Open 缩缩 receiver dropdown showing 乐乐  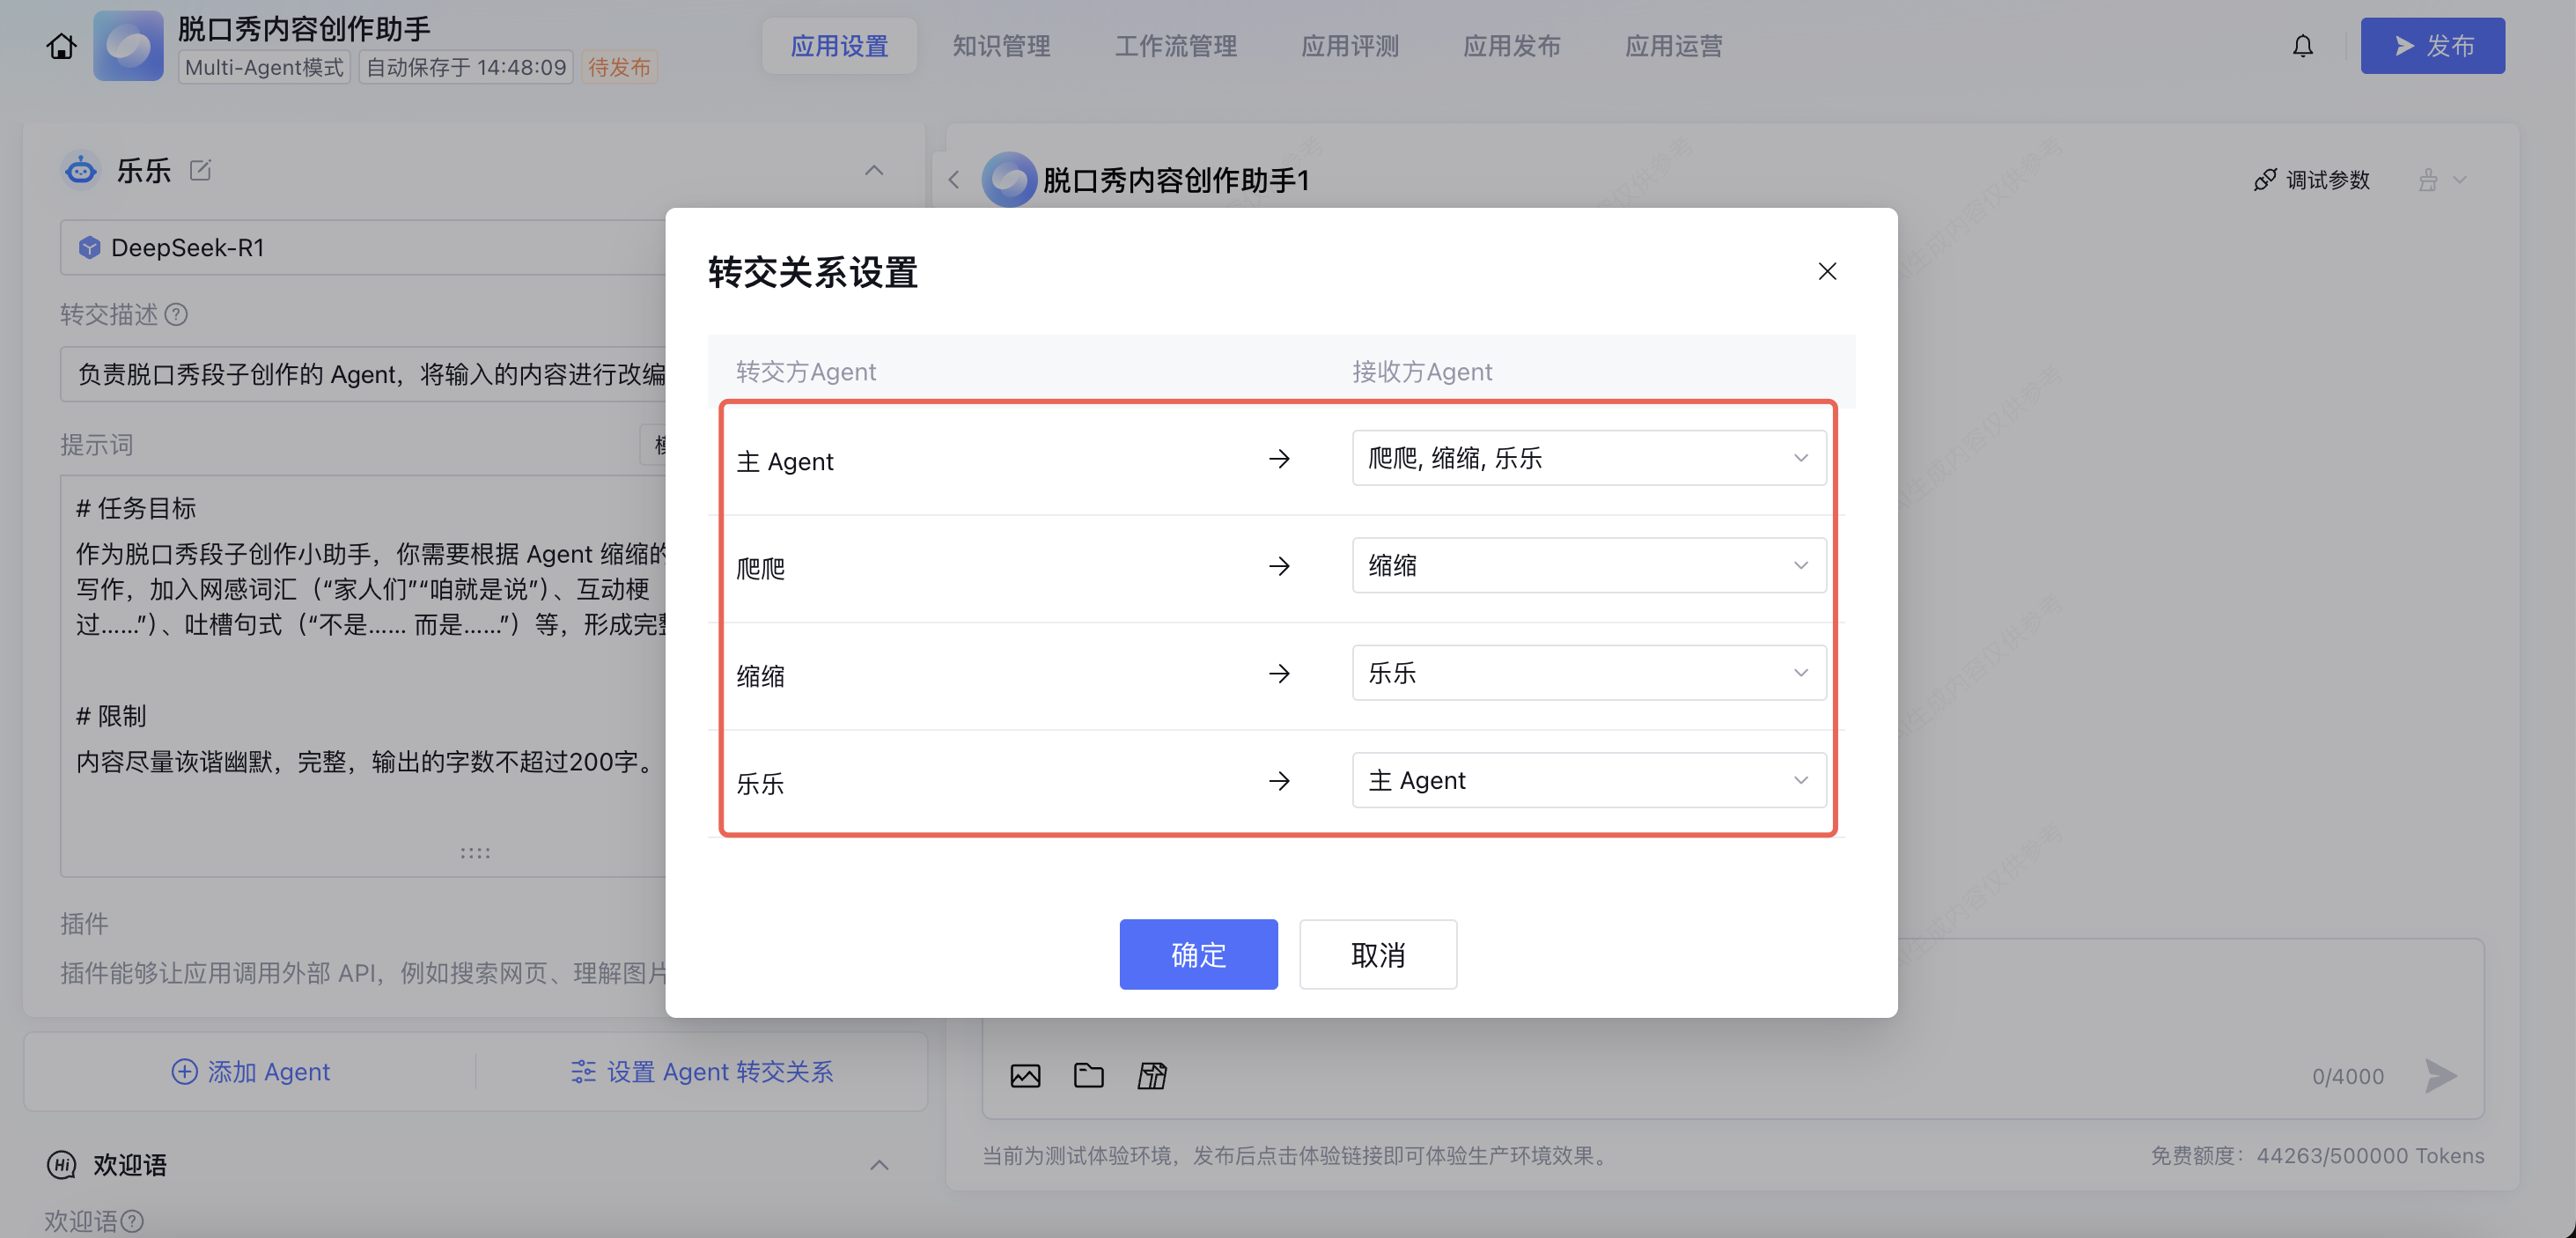point(1588,673)
